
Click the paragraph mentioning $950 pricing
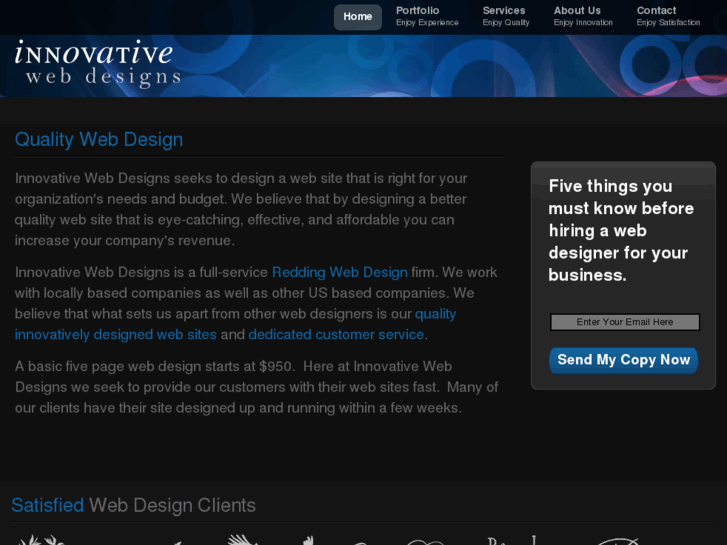click(256, 387)
